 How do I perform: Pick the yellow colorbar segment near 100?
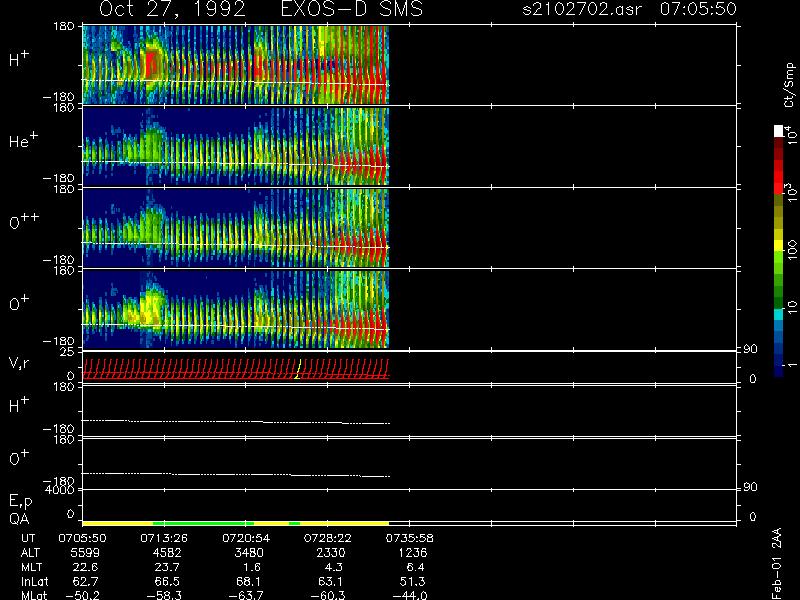pyautogui.click(x=779, y=246)
